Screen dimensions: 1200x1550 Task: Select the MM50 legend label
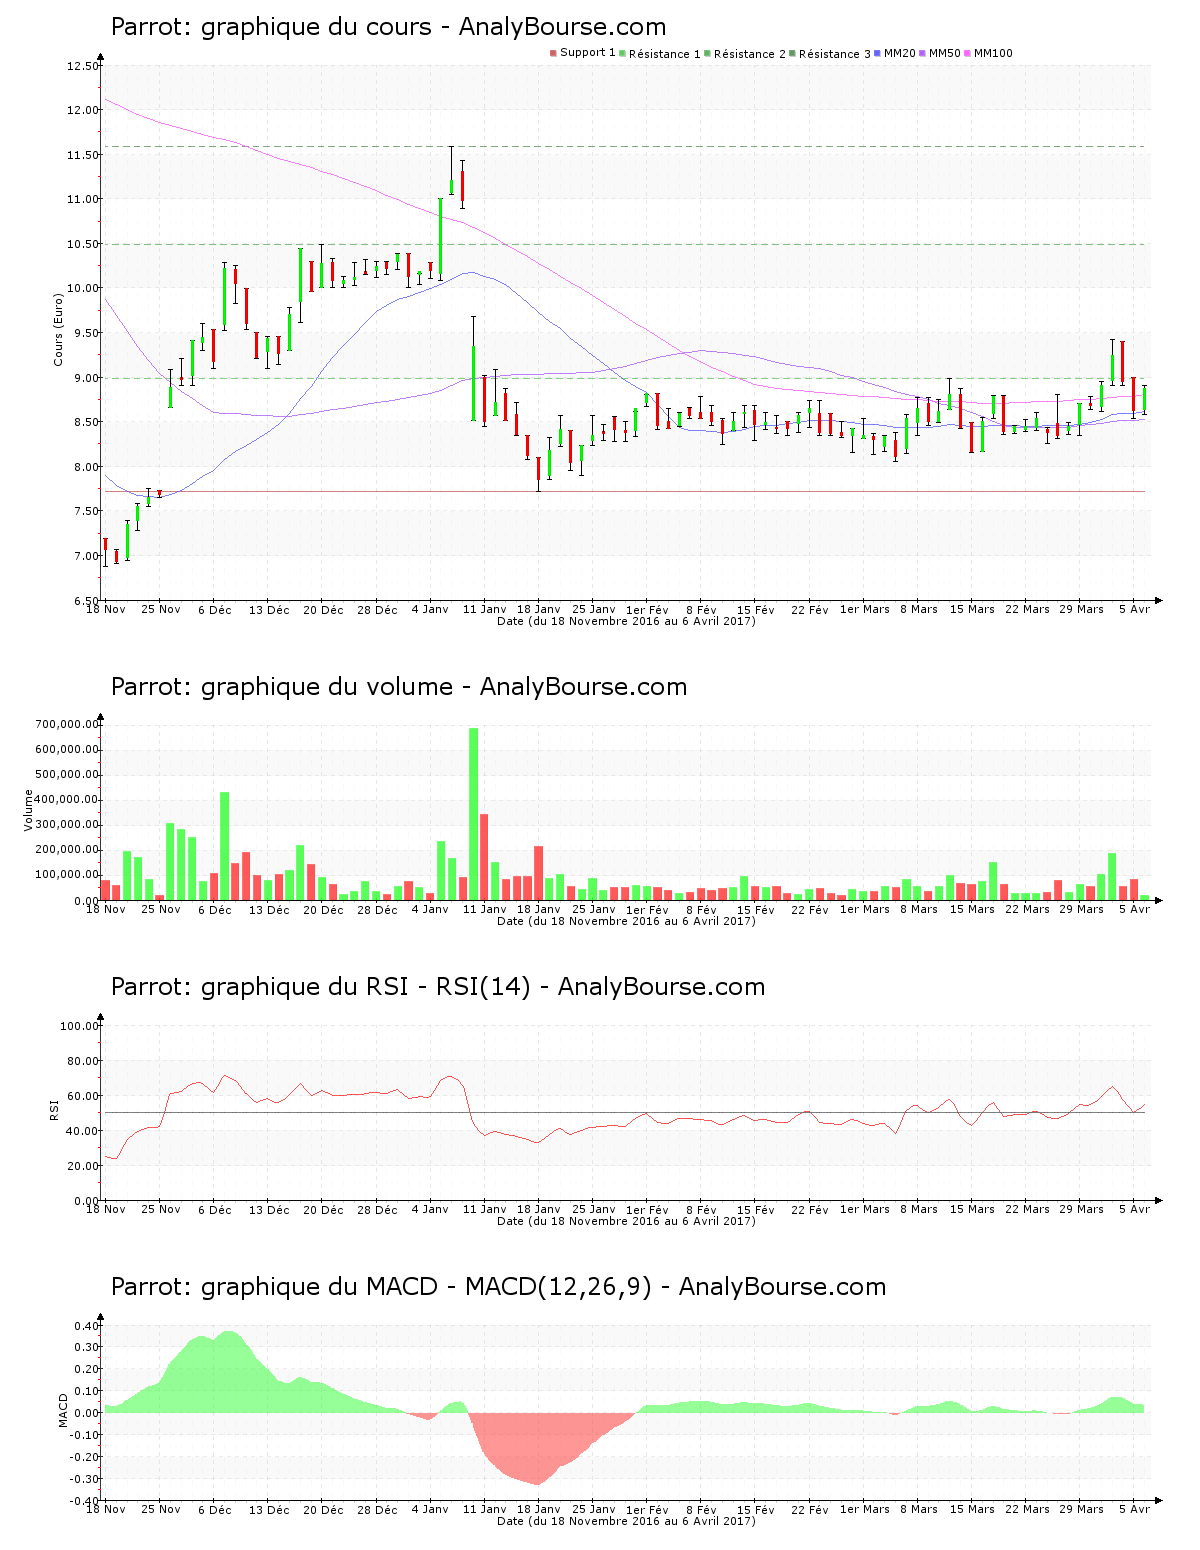click(945, 53)
